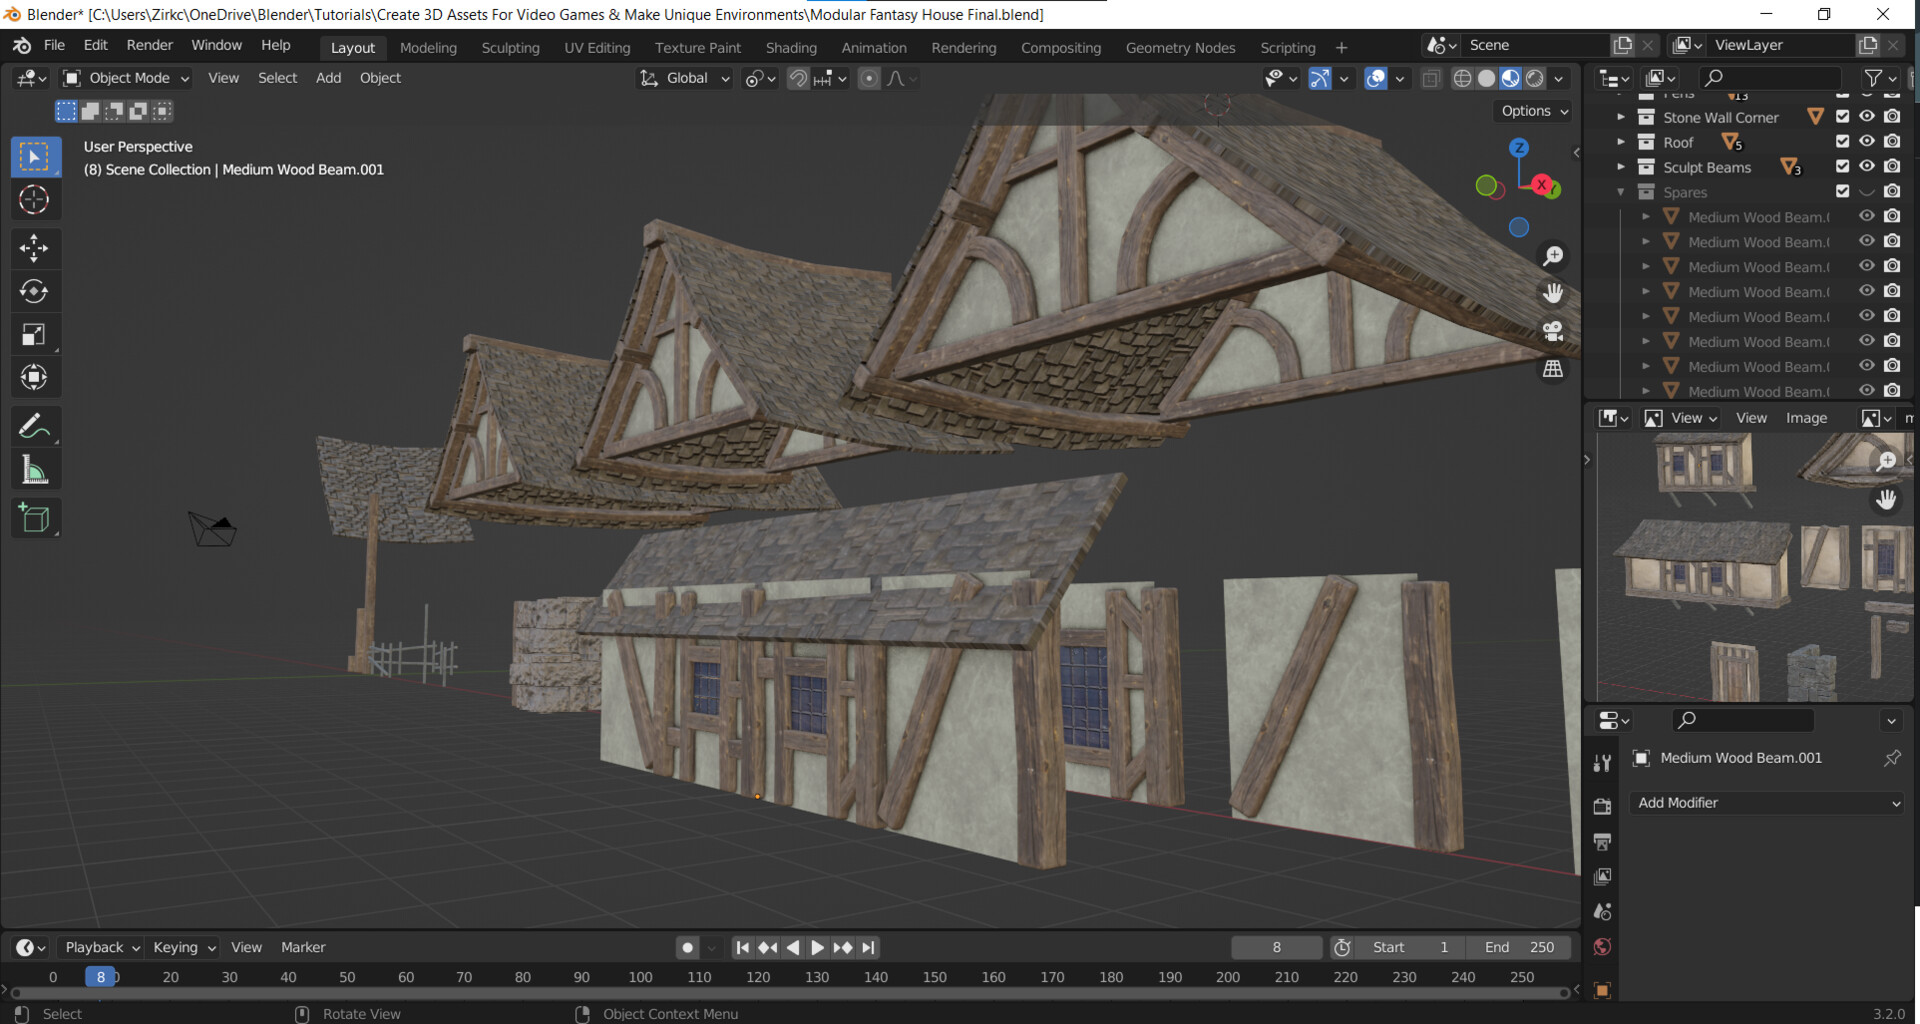Toggle camera view in viewport
Viewport: 1920px width, 1024px height.
1552,331
